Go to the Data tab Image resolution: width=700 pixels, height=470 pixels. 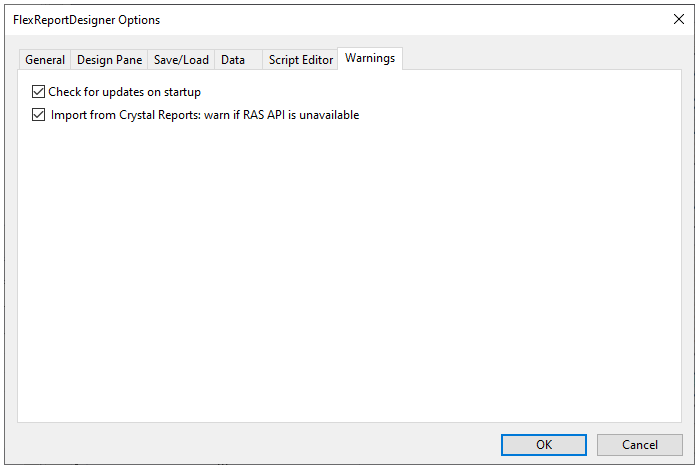pyautogui.click(x=233, y=60)
